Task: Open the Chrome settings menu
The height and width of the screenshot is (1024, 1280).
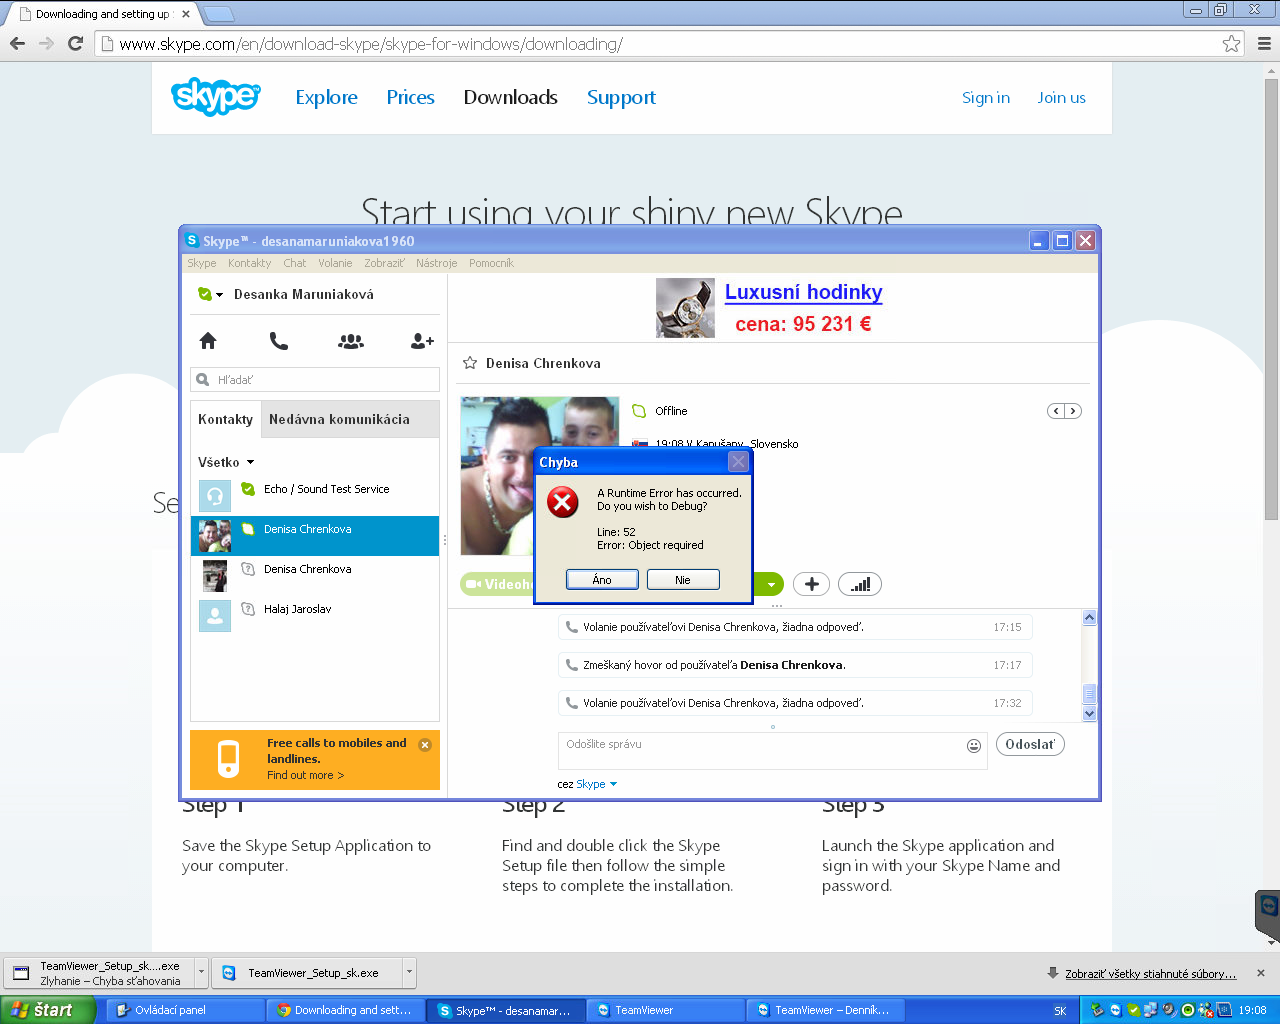Action: coord(1264,43)
